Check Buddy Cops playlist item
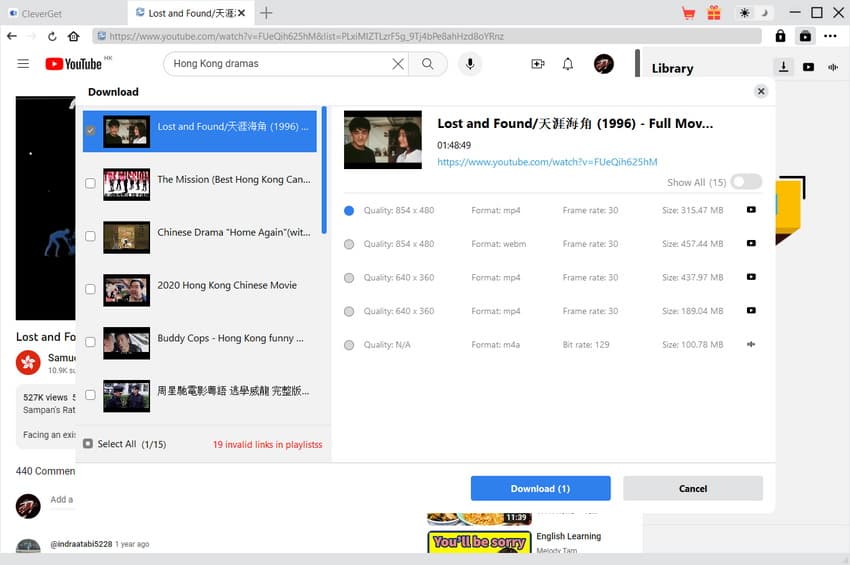Image resolution: width=850 pixels, height=565 pixels. pos(91,342)
